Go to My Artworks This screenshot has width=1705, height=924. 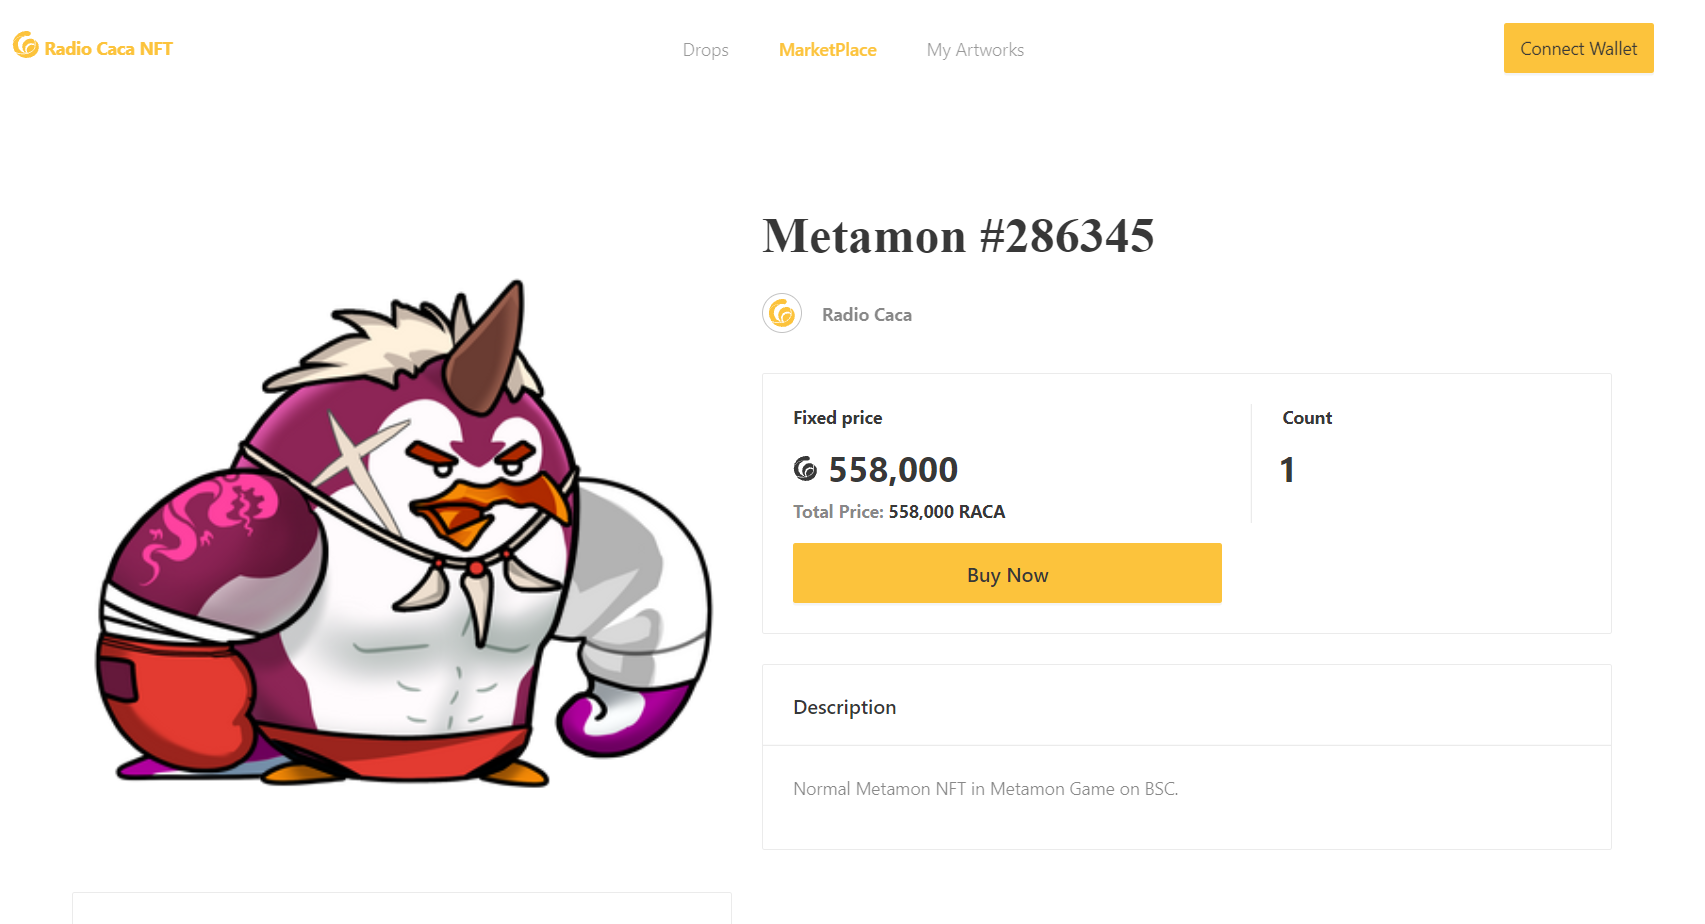pos(975,50)
